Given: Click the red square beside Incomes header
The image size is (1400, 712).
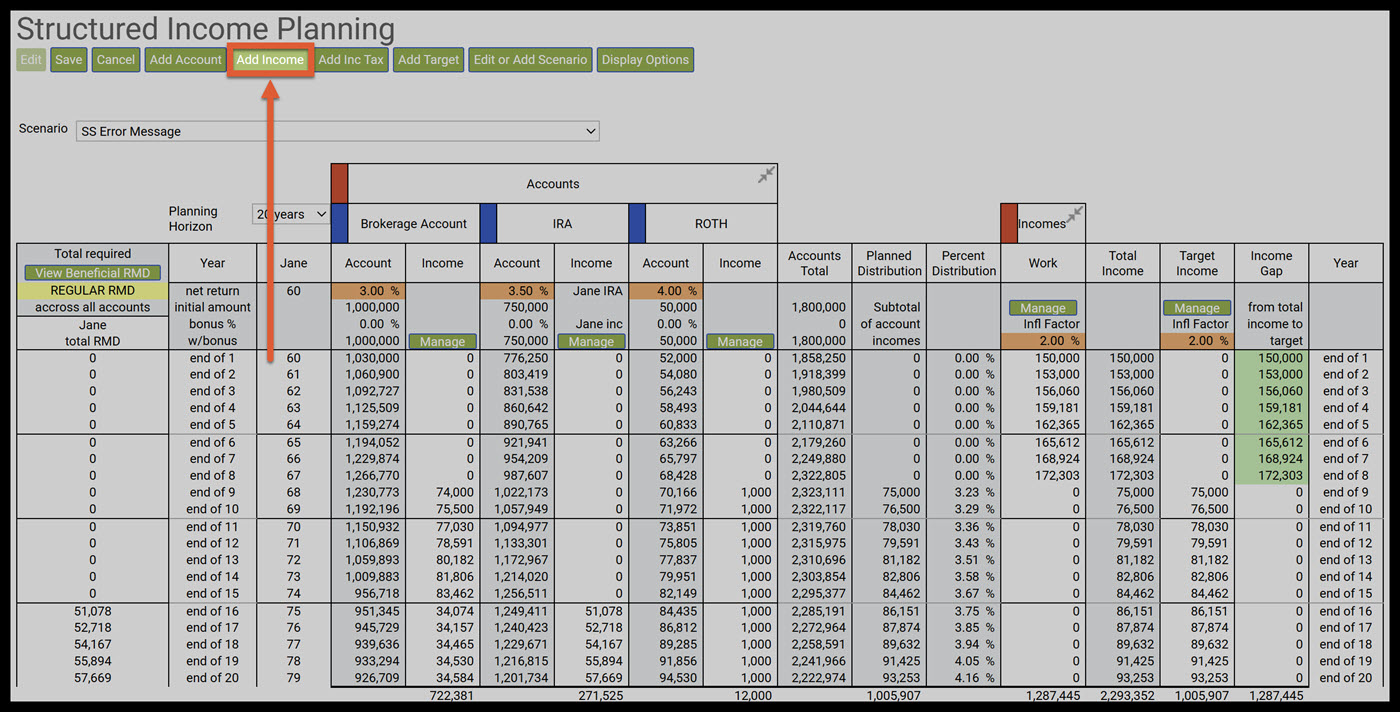Looking at the screenshot, I should click(x=1009, y=223).
